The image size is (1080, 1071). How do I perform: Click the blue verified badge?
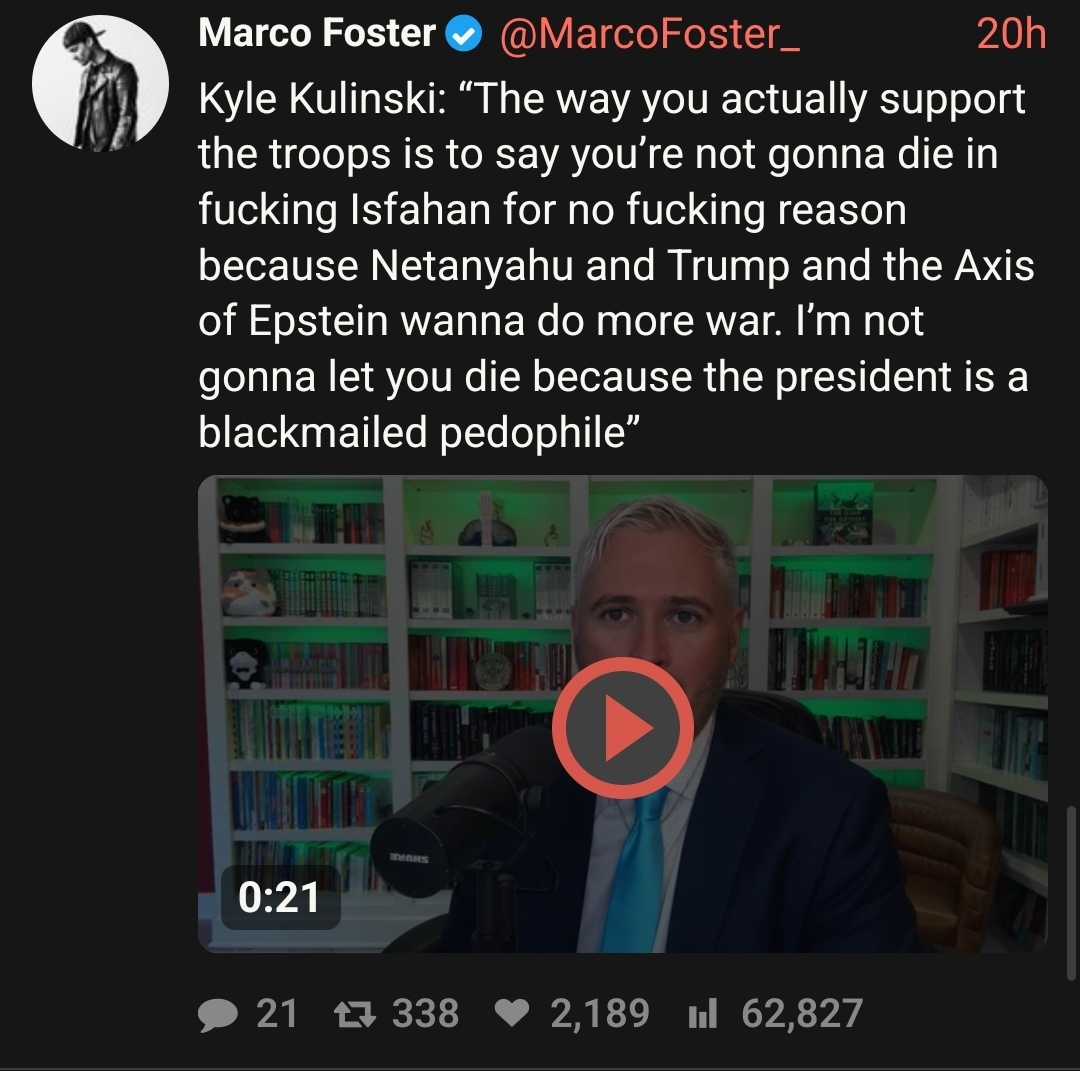462,35
